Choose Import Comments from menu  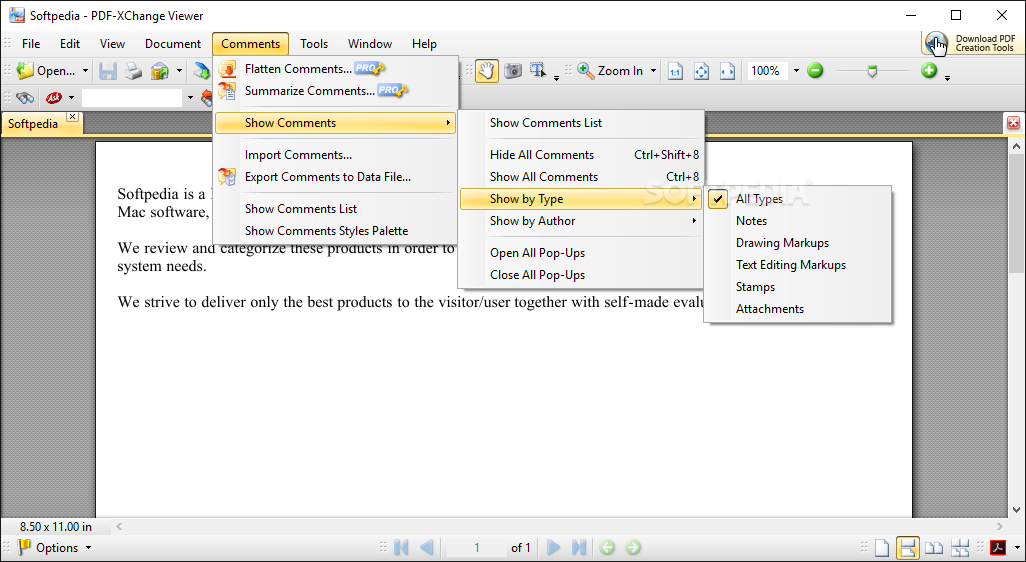[335, 155]
